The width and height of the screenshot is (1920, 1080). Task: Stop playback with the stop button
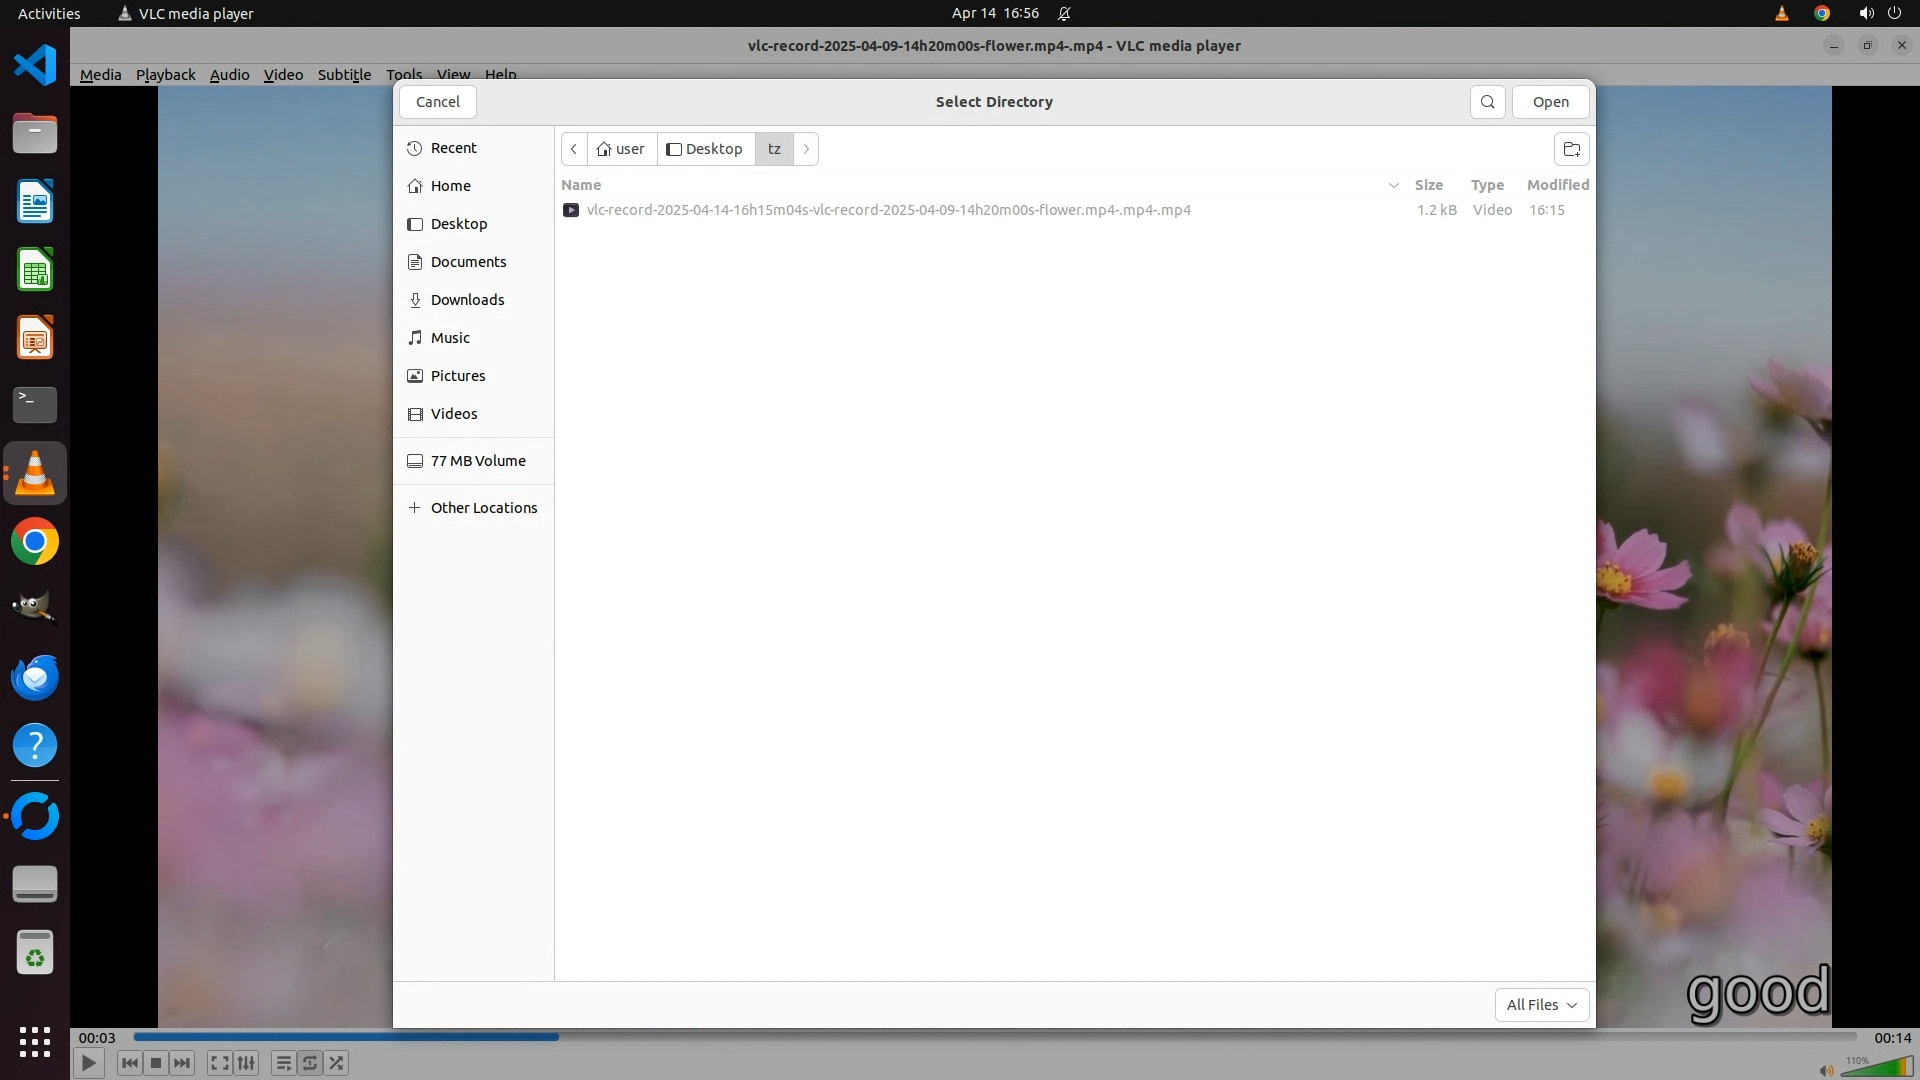click(x=156, y=1063)
